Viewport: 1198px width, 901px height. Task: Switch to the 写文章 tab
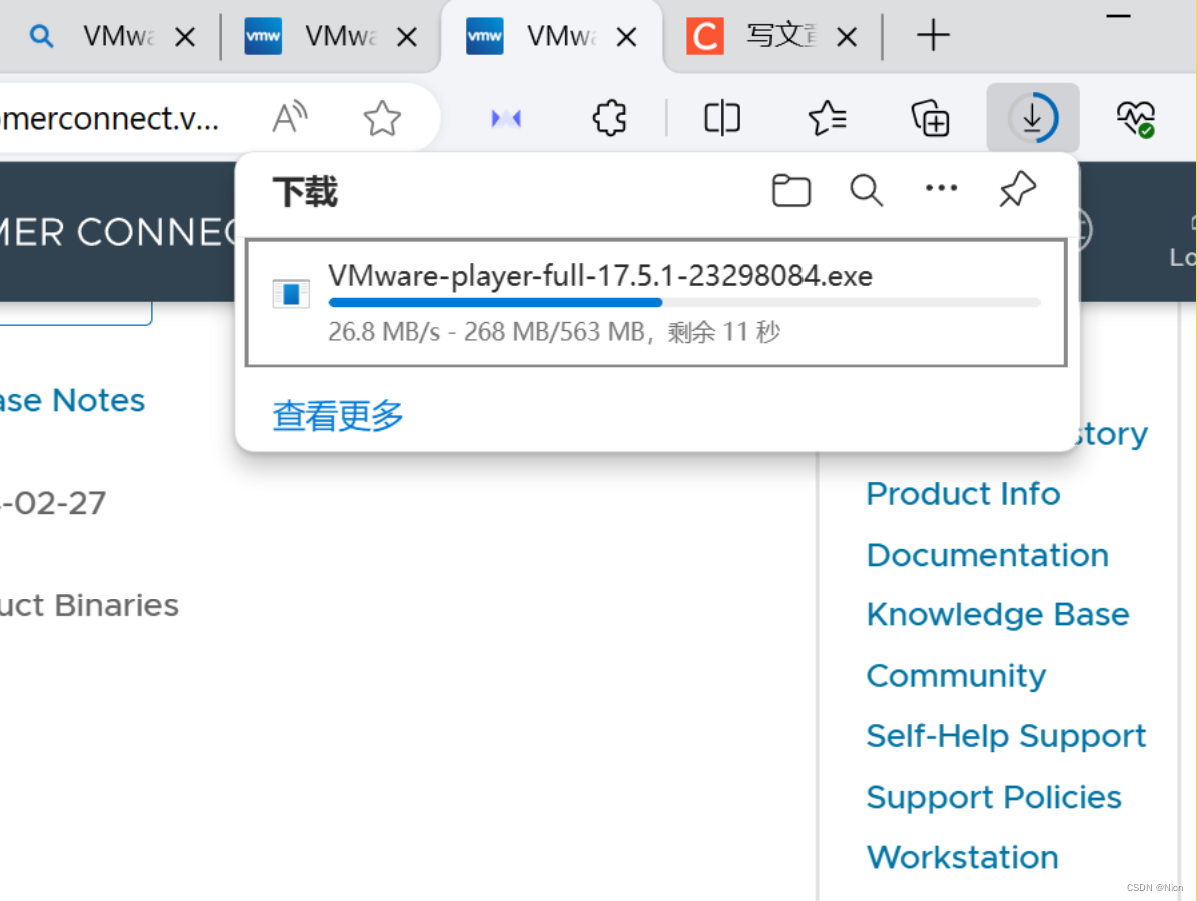pyautogui.click(x=780, y=35)
